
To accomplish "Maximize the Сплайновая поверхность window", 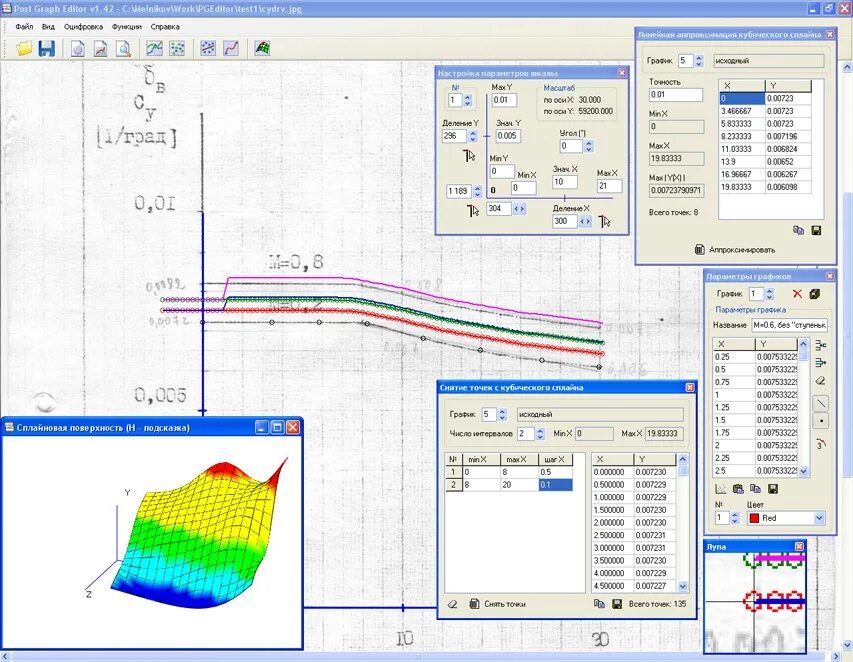I will 277,428.
